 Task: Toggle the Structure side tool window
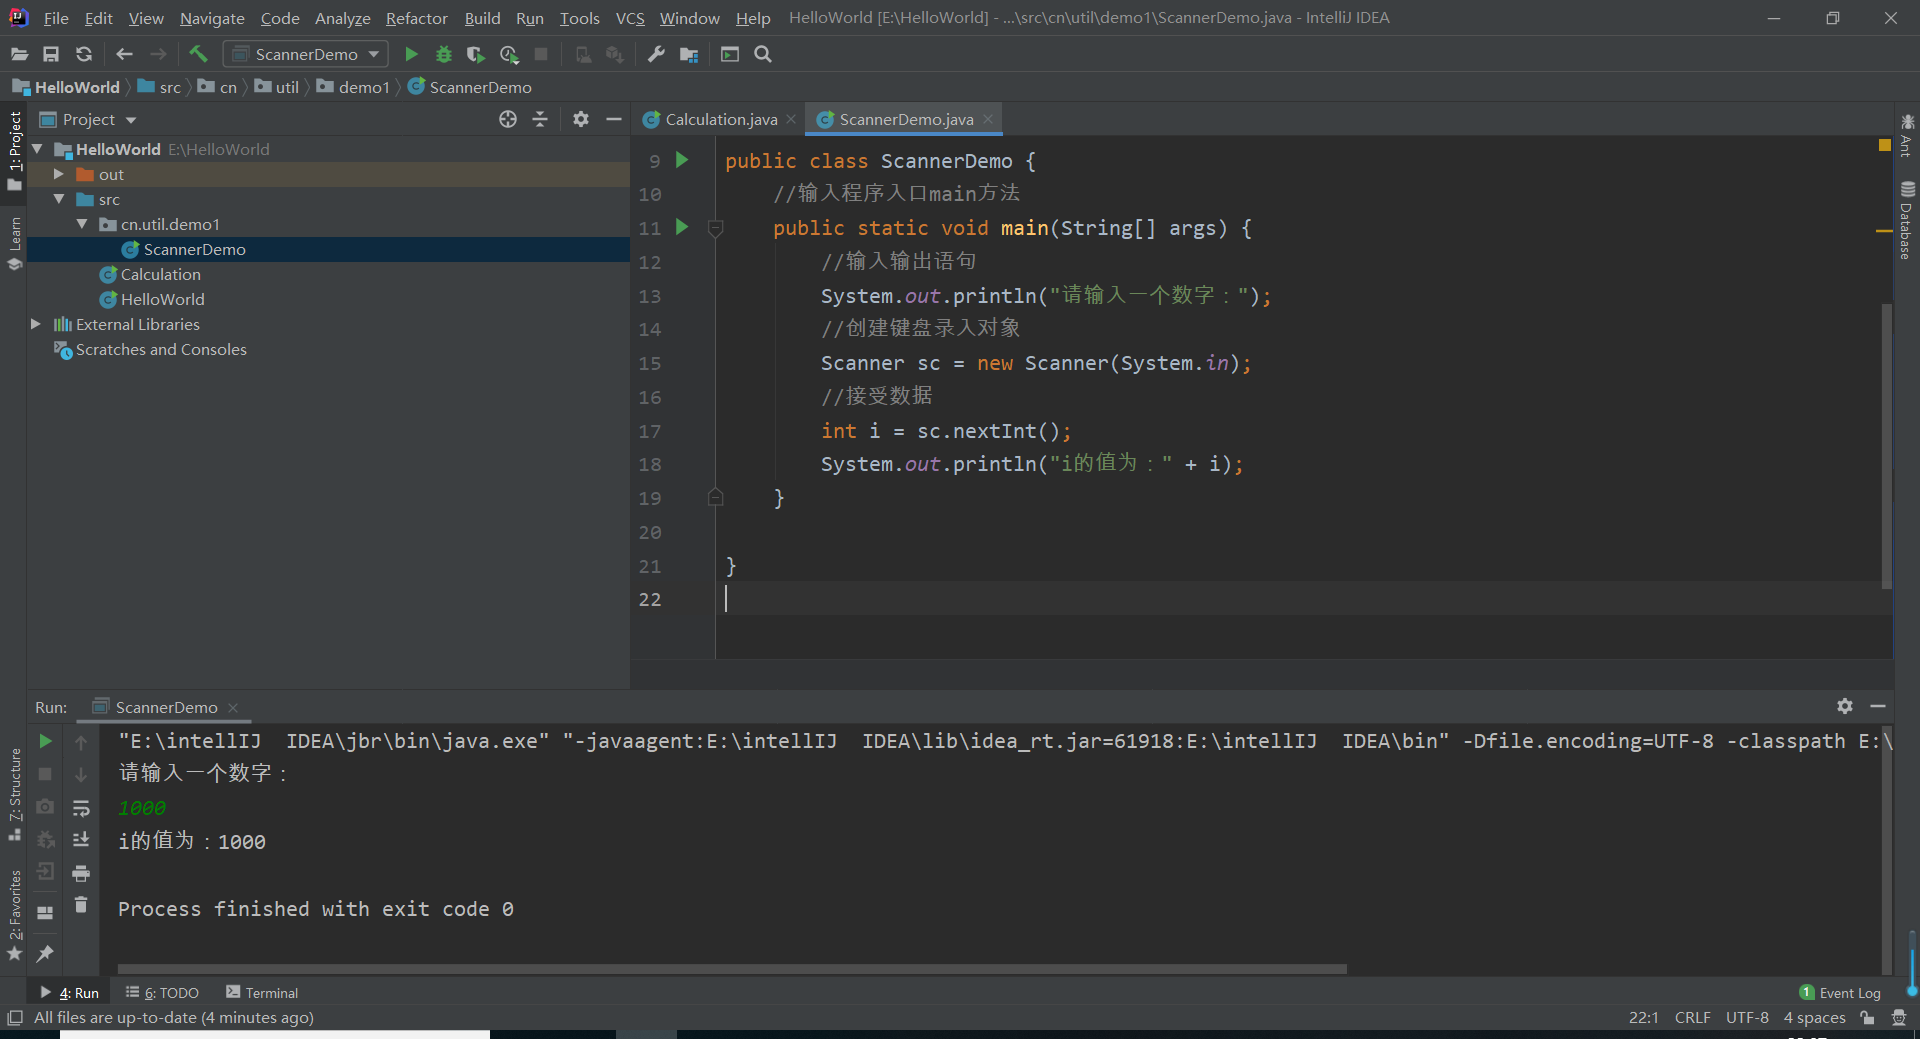coord(15,795)
